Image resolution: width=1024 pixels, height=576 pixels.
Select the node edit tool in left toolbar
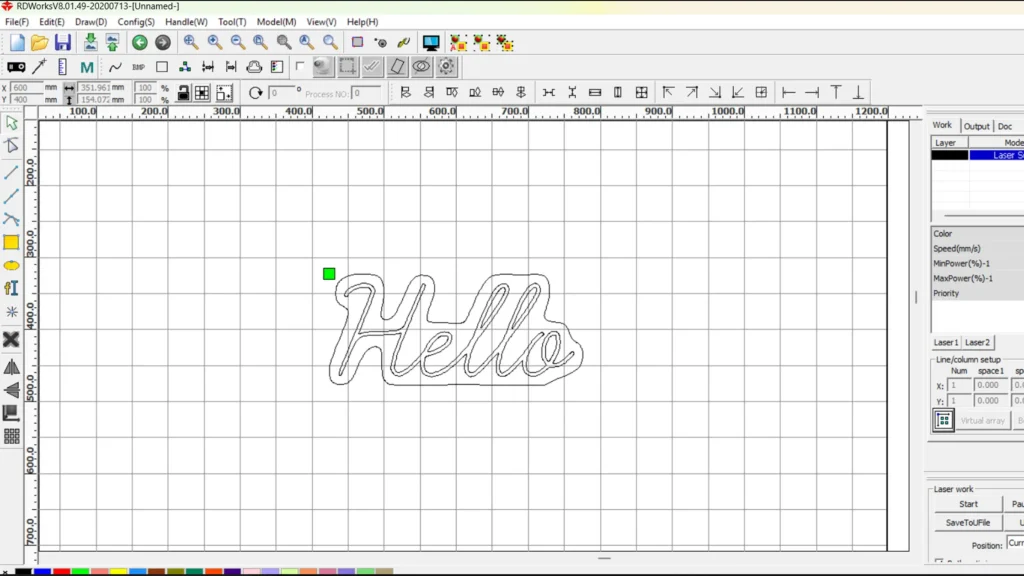pos(12,146)
